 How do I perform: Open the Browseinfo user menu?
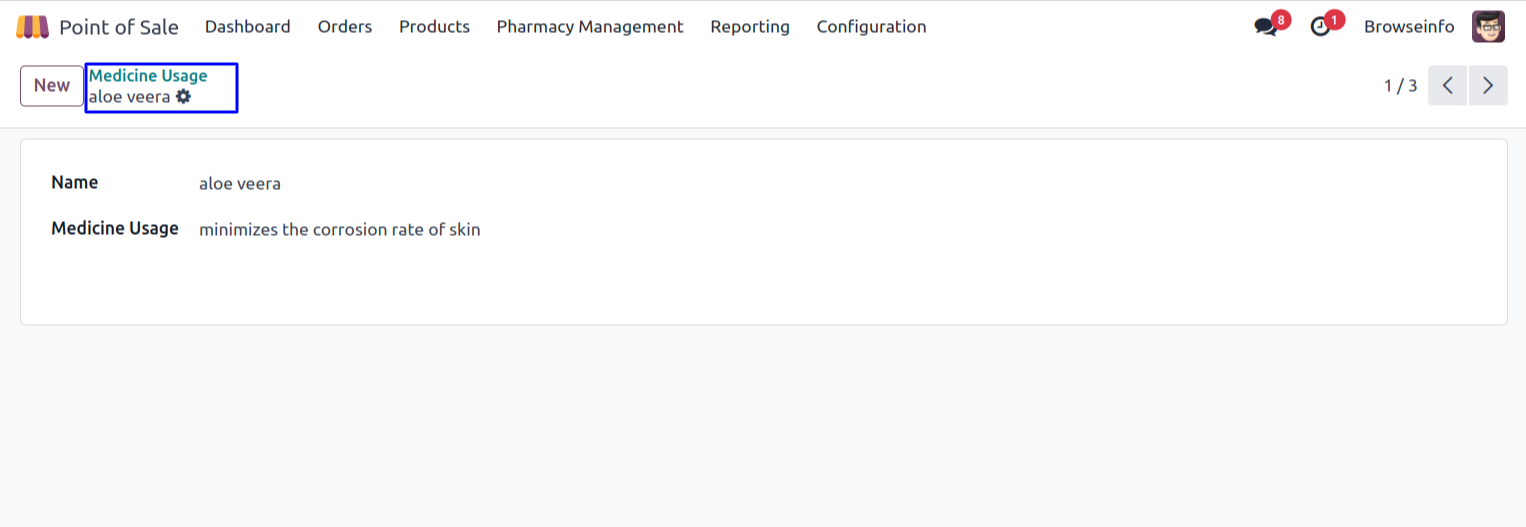point(1409,27)
